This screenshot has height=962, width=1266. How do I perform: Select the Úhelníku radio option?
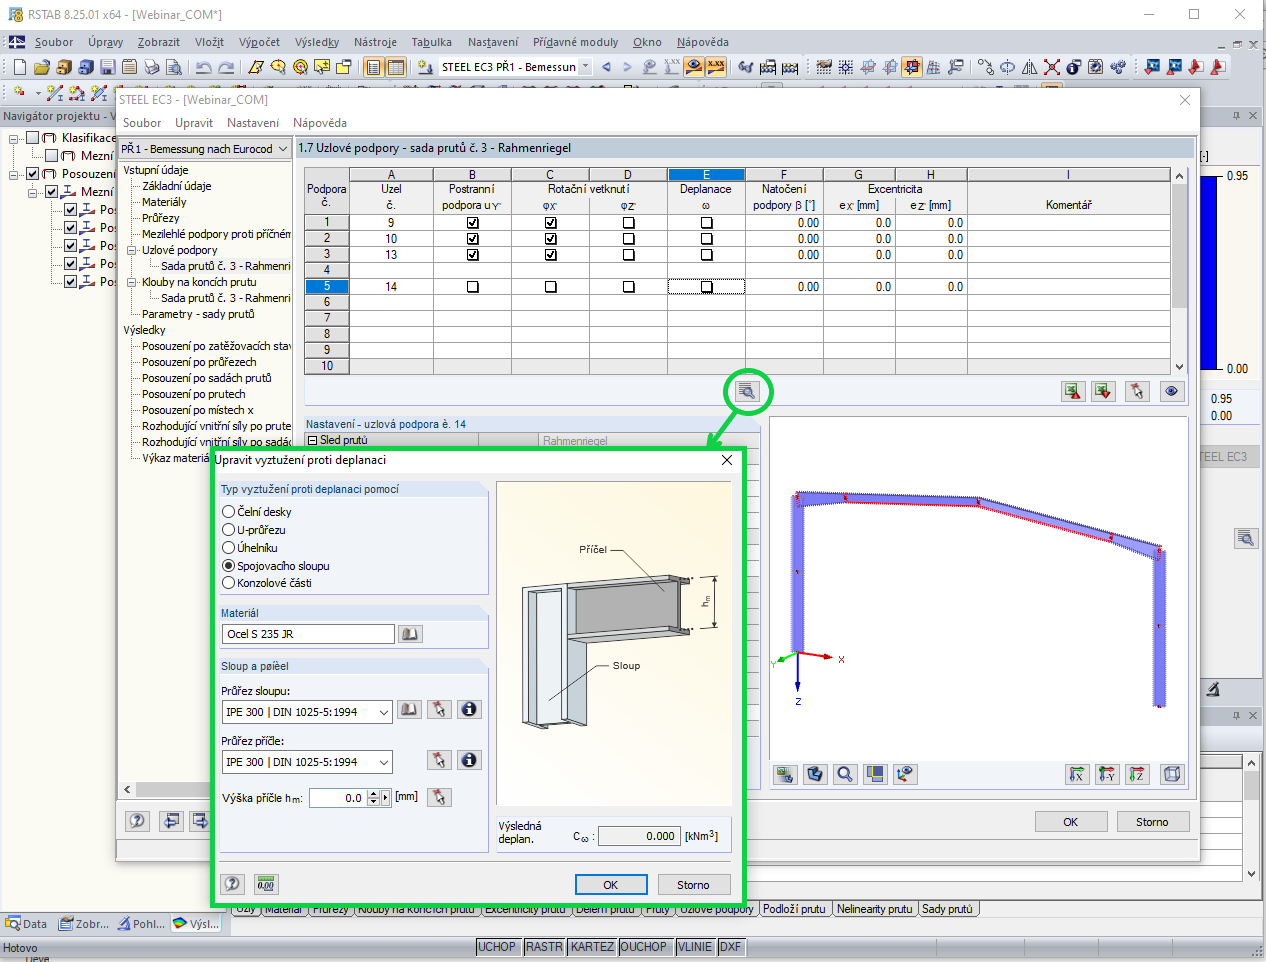pyautogui.click(x=228, y=548)
